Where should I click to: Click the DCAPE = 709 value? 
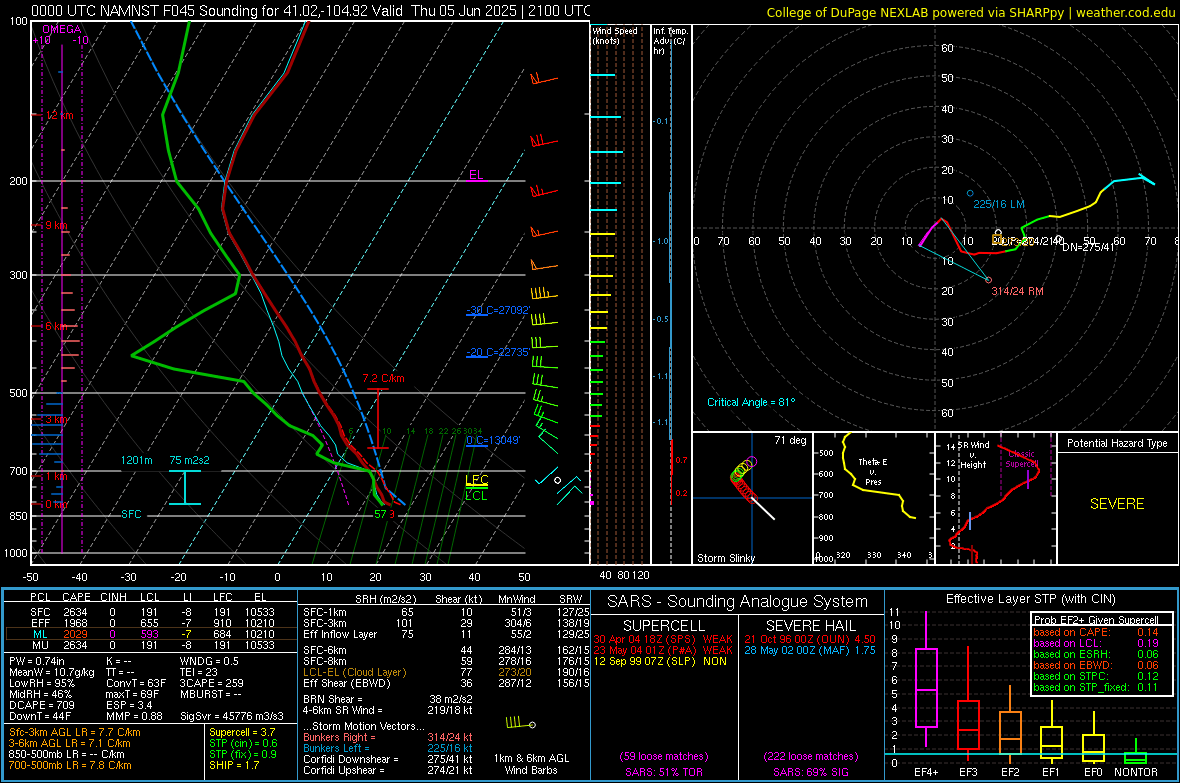click(41, 705)
